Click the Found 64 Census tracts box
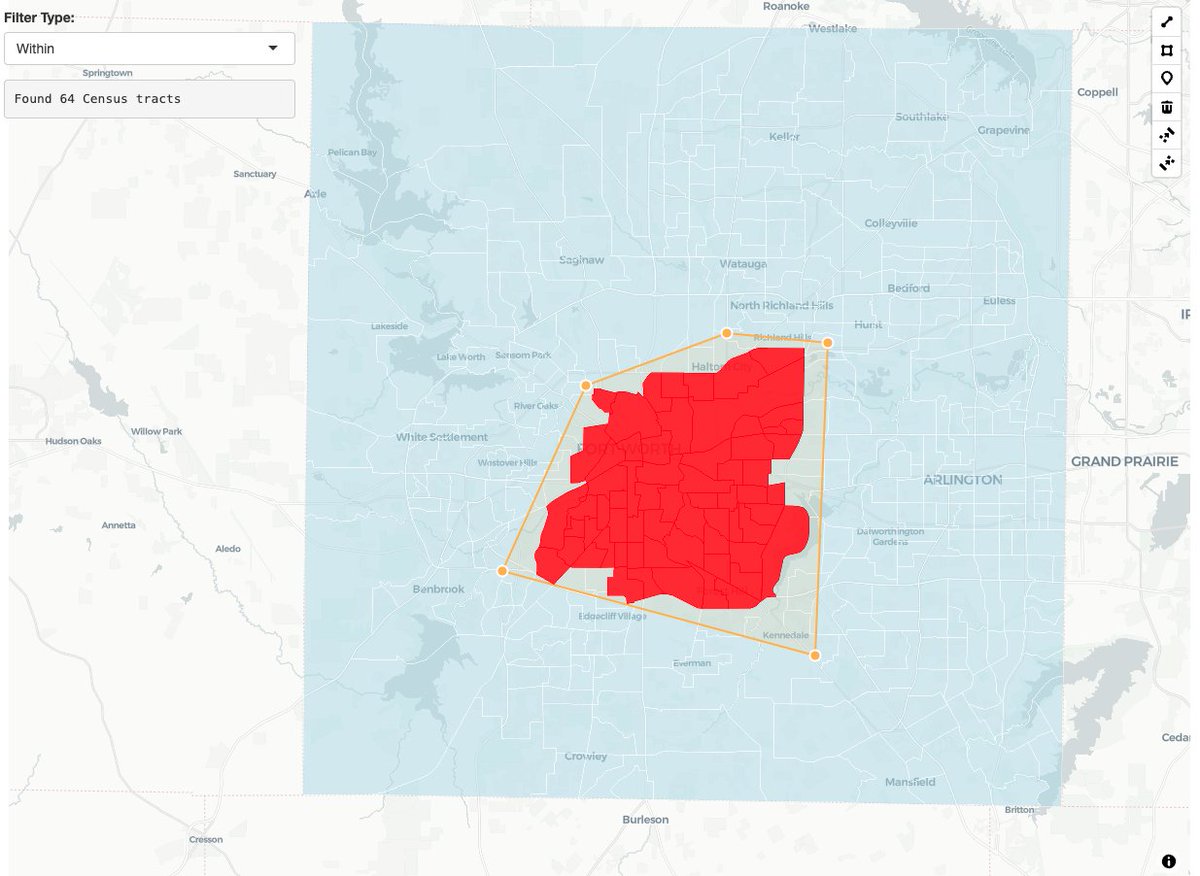 149,98
